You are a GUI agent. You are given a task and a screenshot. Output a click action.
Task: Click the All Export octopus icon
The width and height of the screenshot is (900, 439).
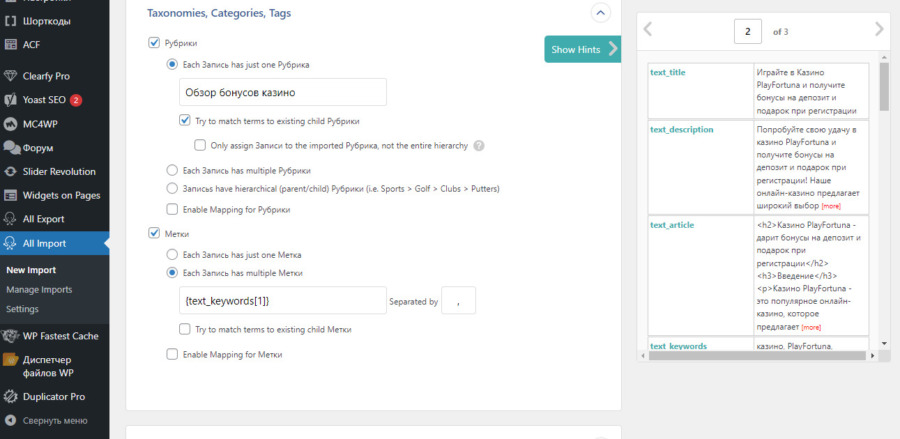(10, 219)
